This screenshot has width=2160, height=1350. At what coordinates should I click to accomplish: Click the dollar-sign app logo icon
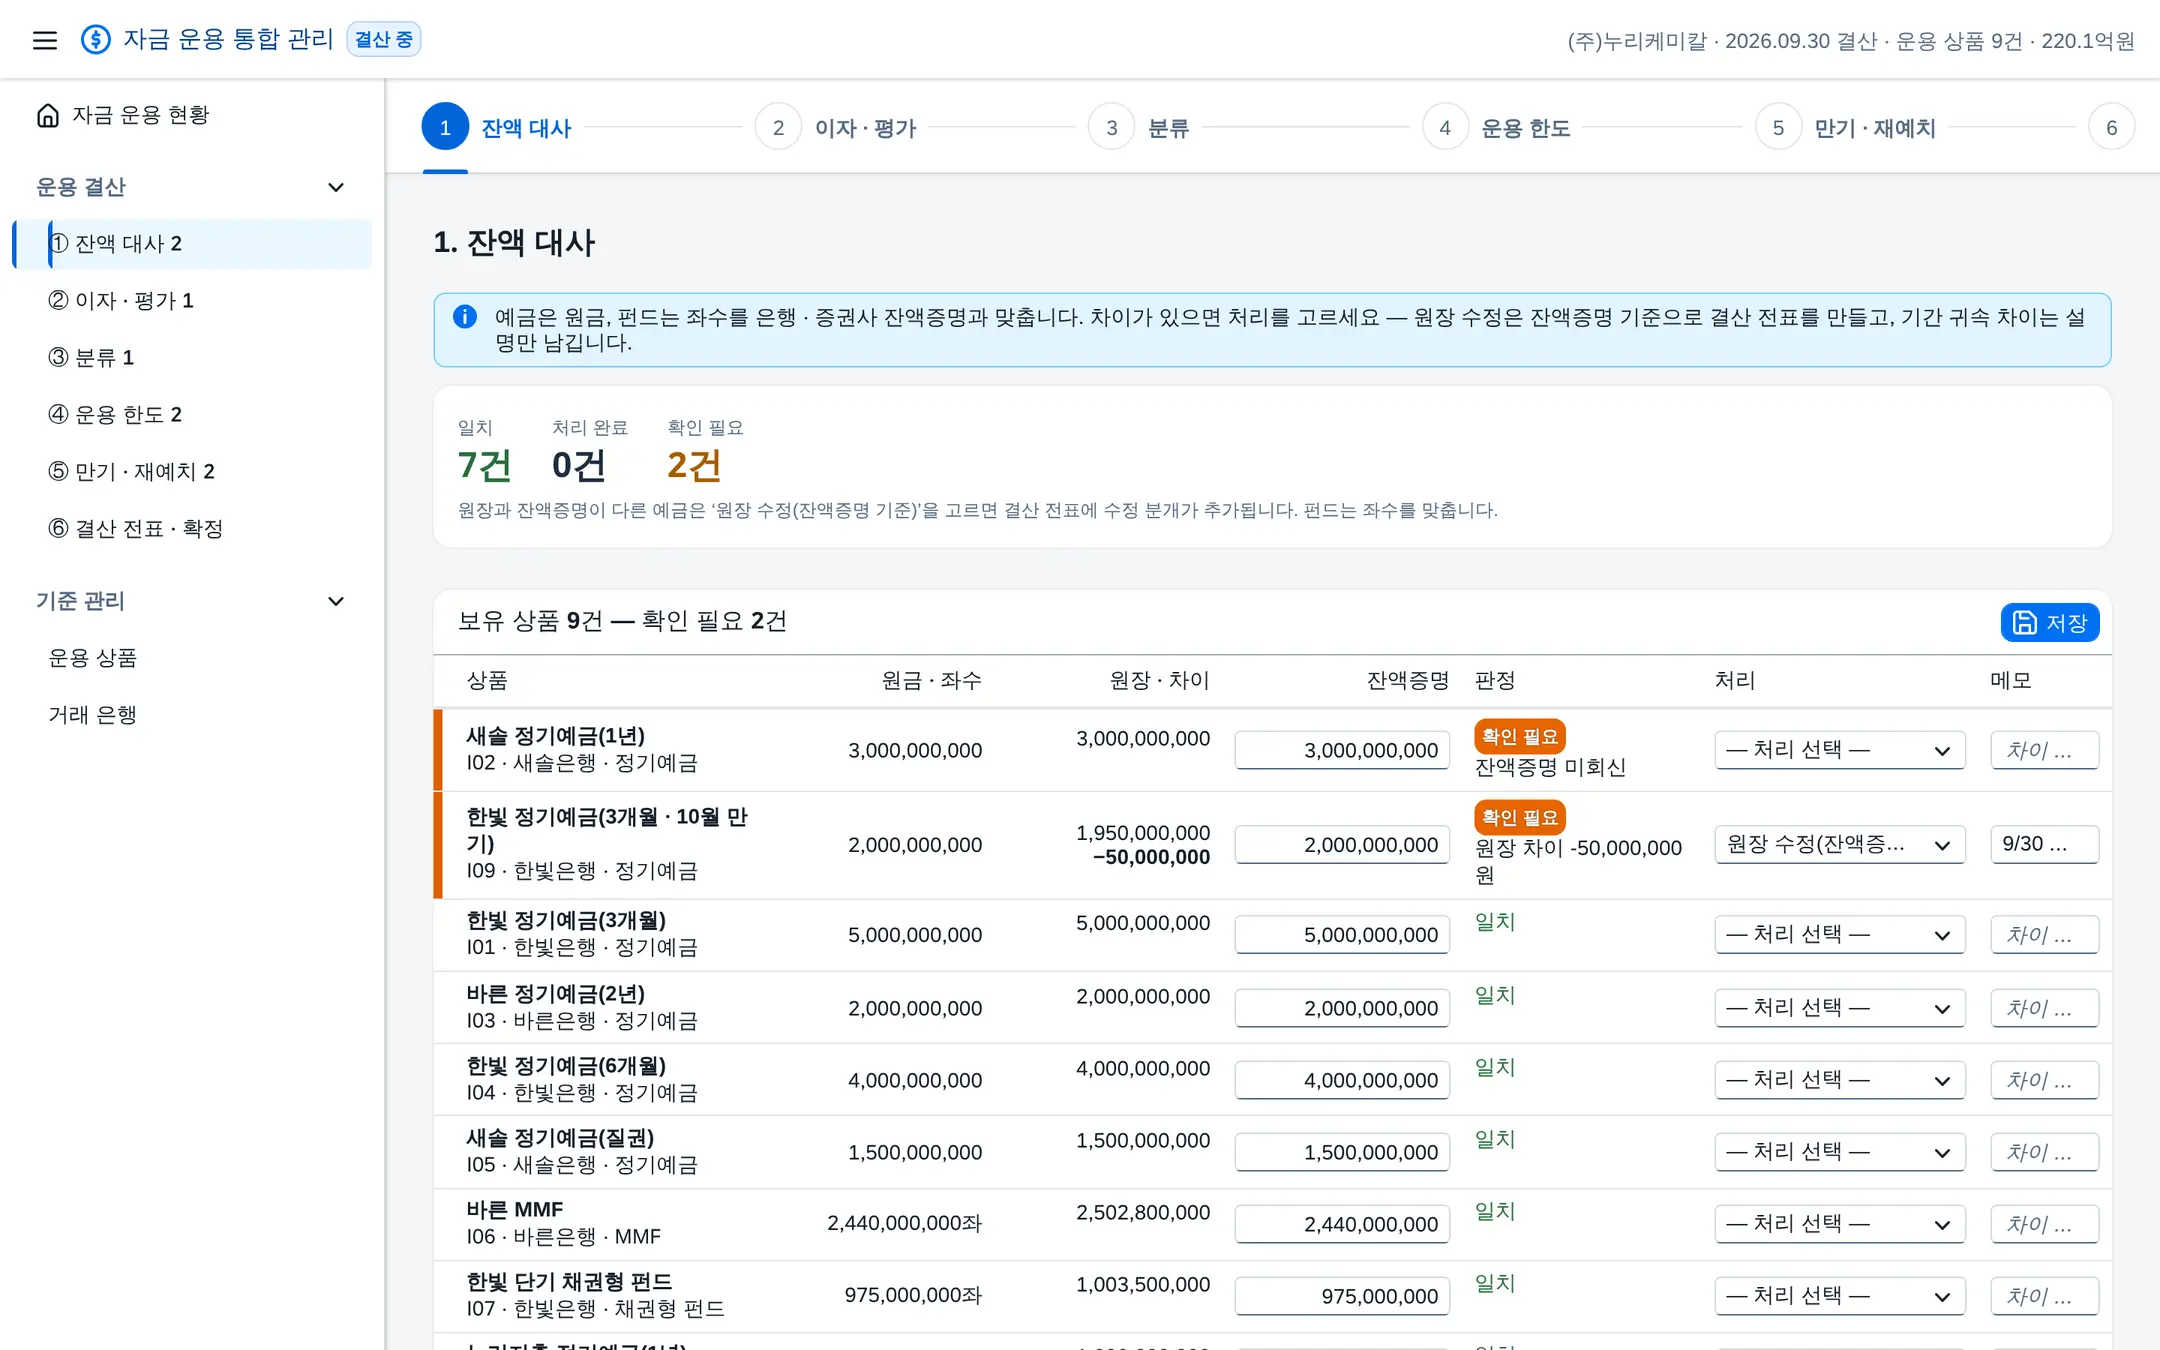point(96,40)
